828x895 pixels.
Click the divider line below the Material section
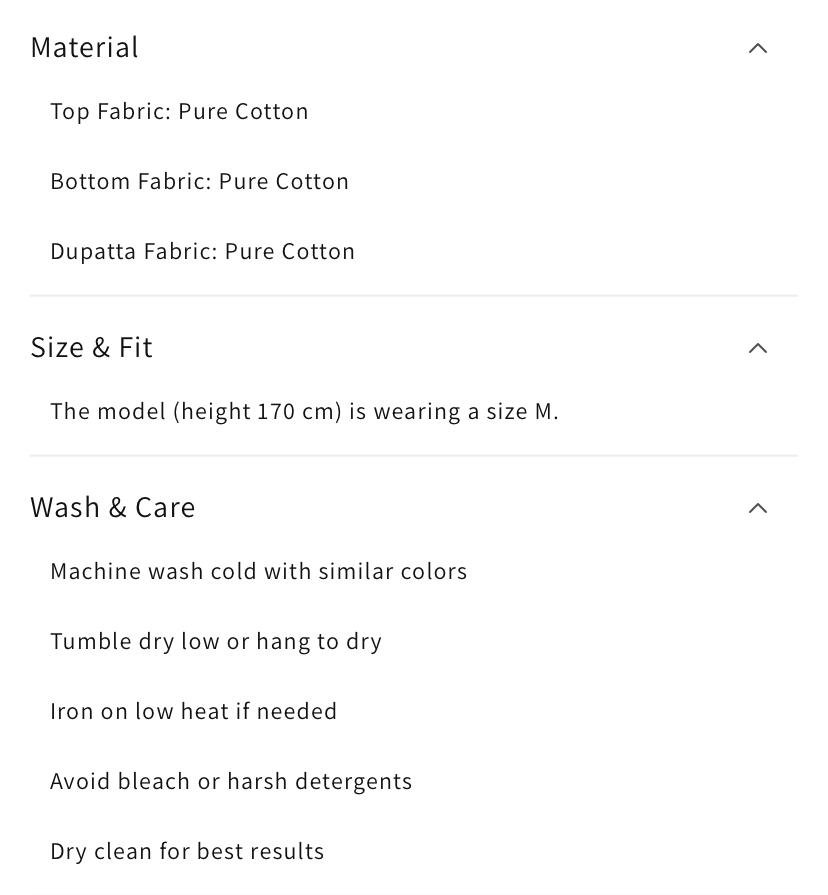414,295
